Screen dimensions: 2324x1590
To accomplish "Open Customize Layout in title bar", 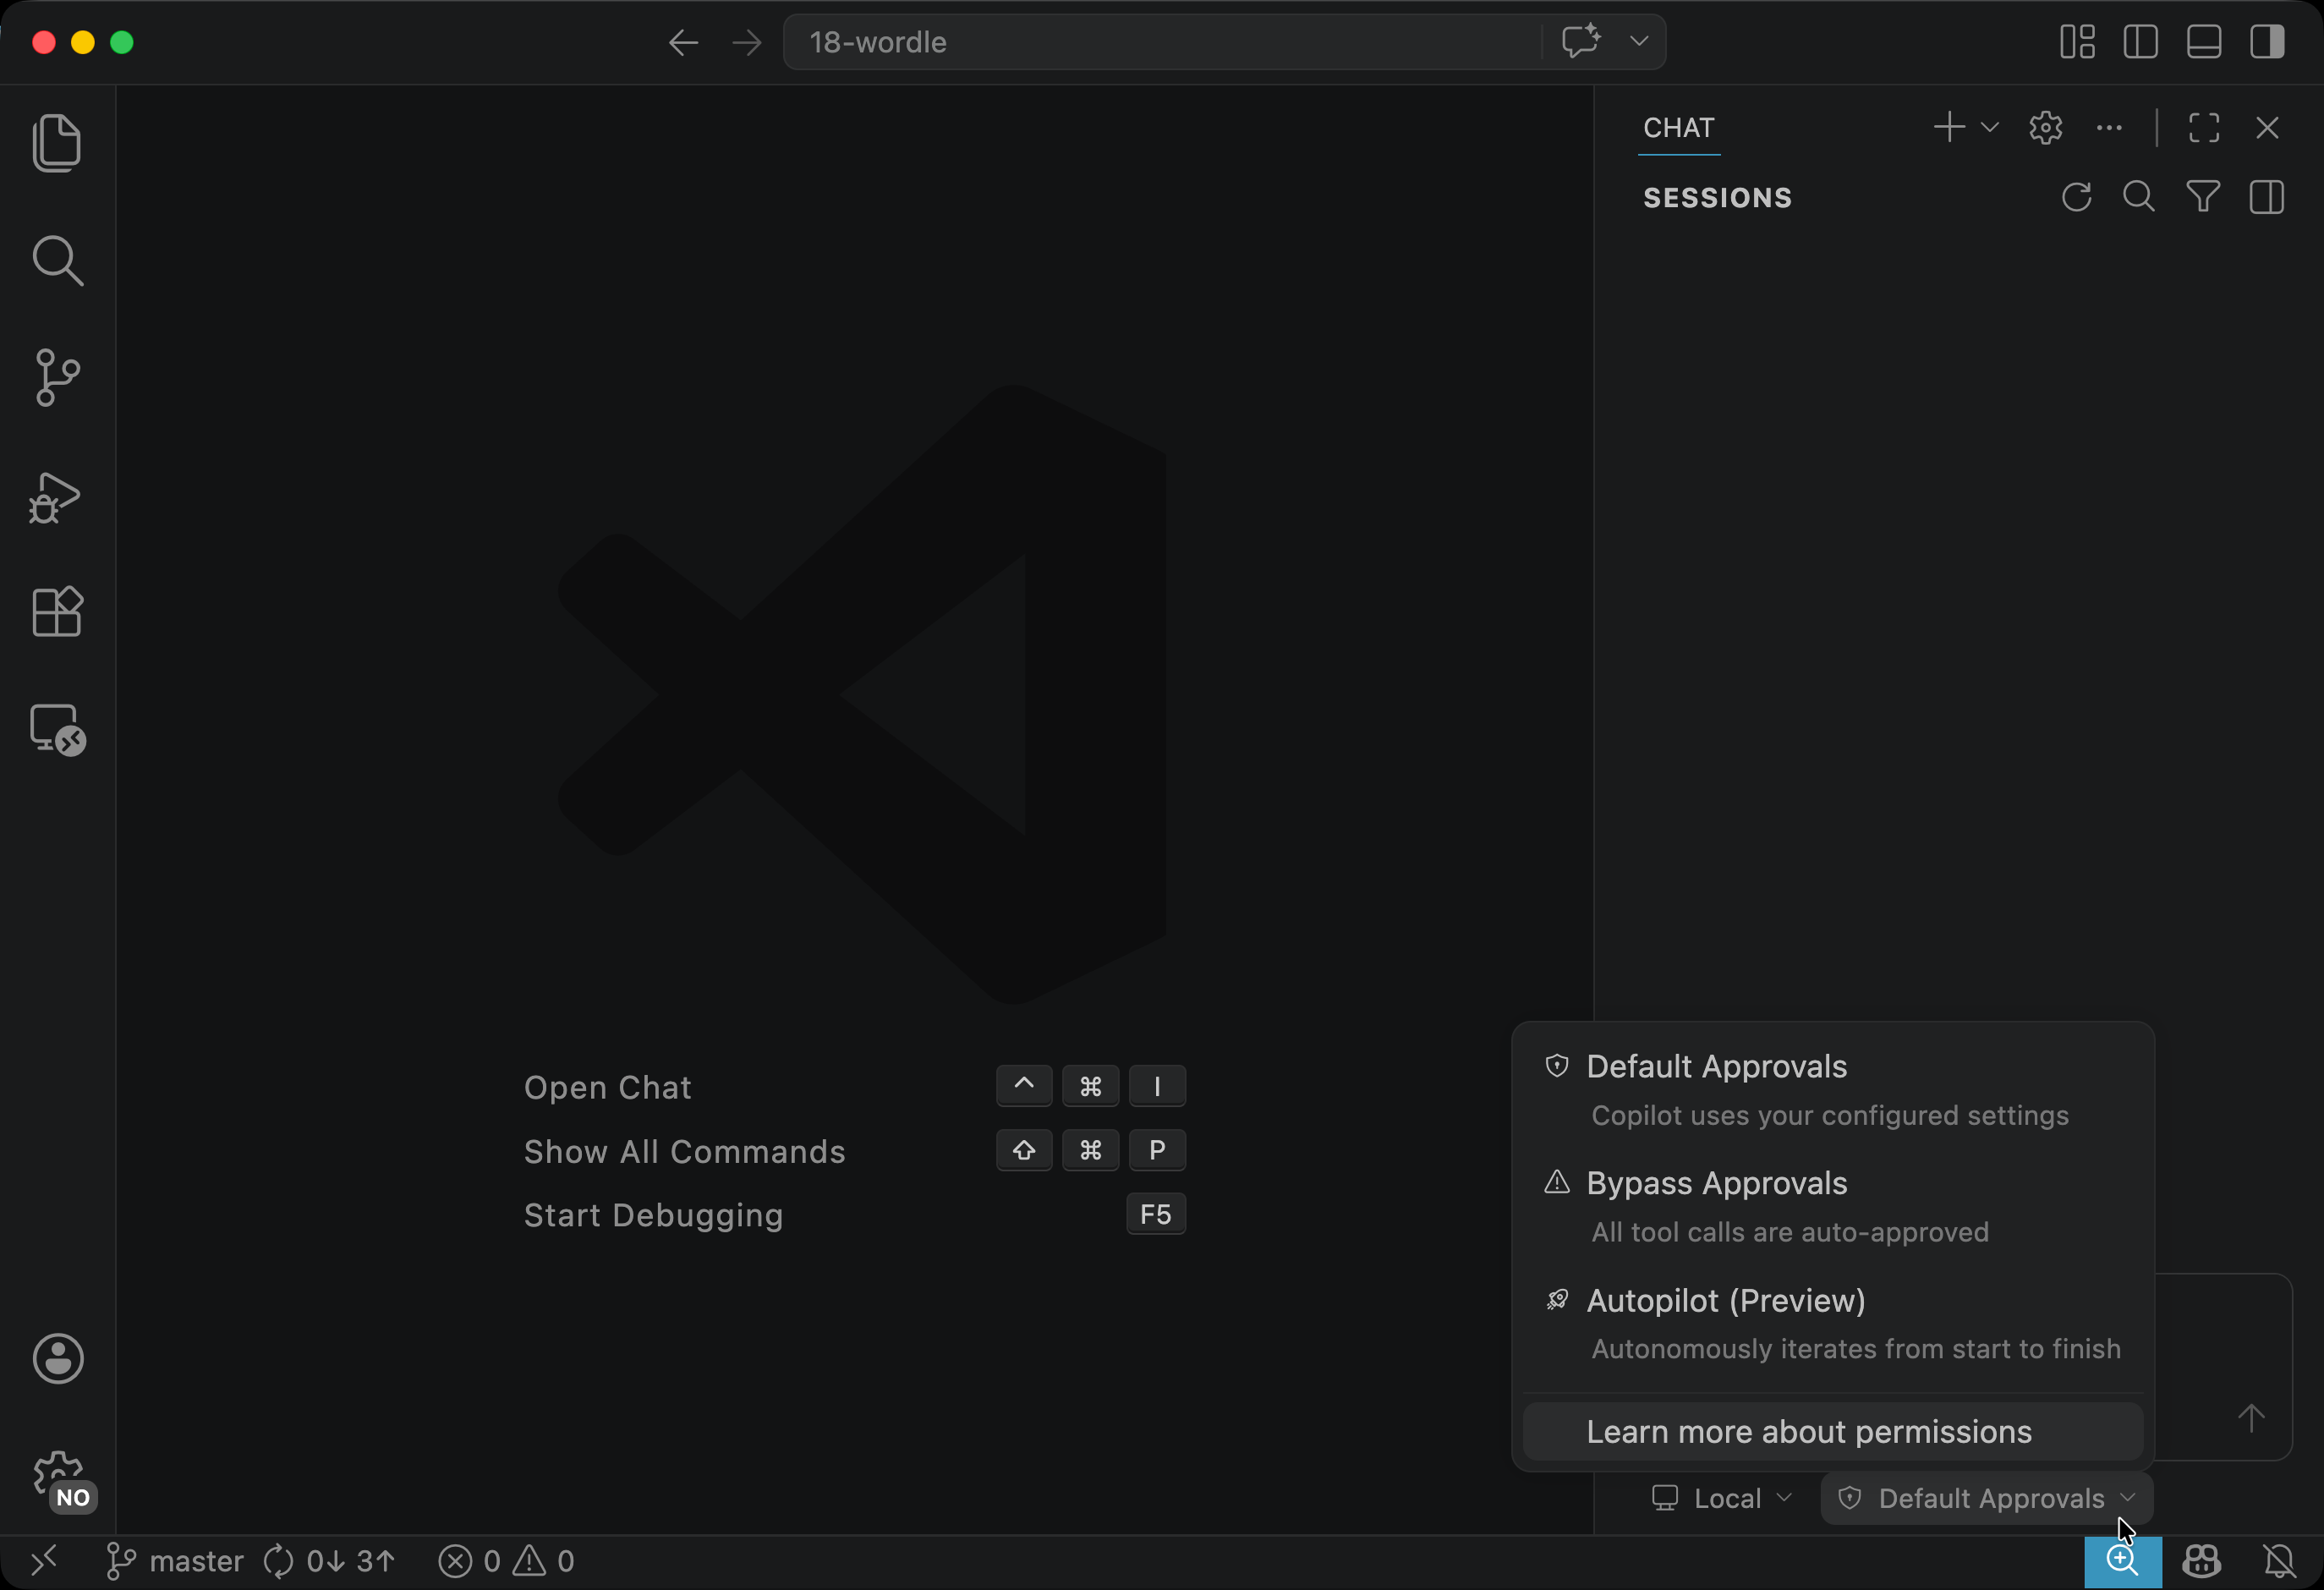I will [2077, 42].
